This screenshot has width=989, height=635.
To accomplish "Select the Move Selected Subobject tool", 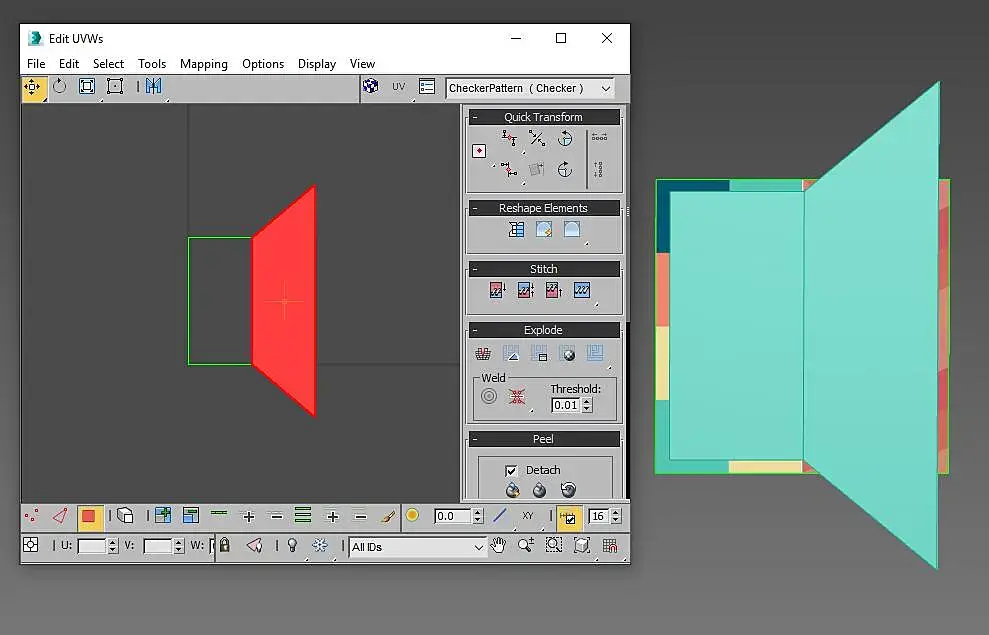I will pos(32,87).
